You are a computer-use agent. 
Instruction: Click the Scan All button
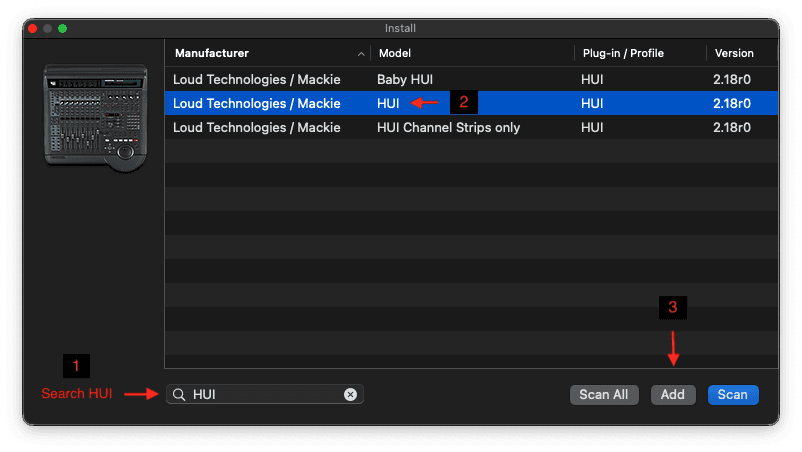coord(604,395)
